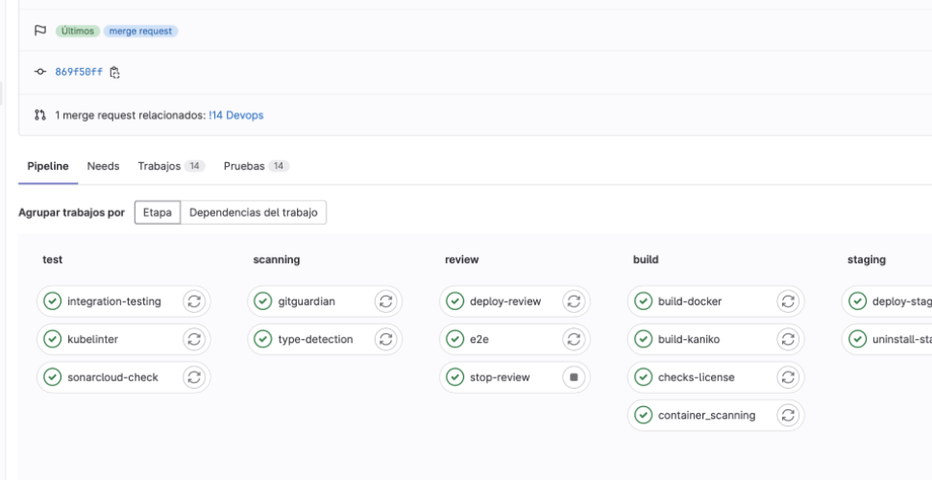Image resolution: width=932 pixels, height=480 pixels.
Task: Retry the container_scanning job
Action: (788, 415)
